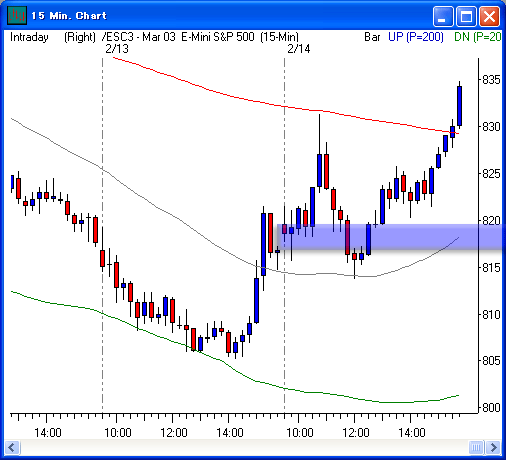Click the tall blue candle near 835
The image size is (506, 460).
(x=459, y=105)
